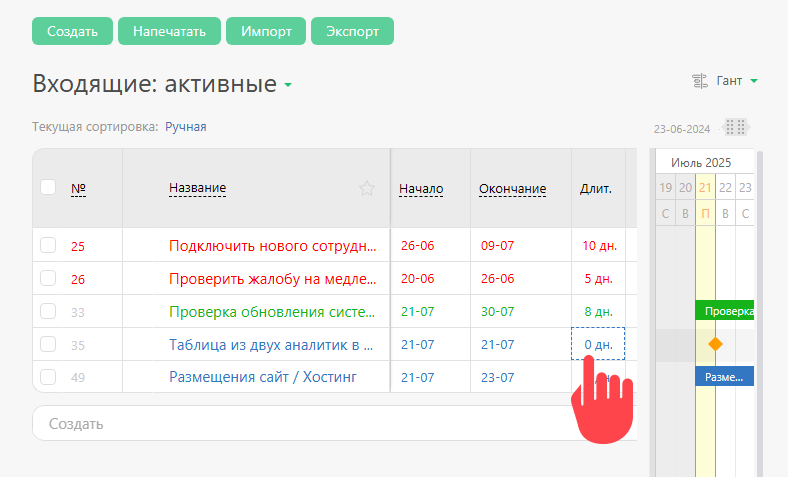This screenshot has height=477, width=788.
Task: Click the Gantt chart icon beside Гант
Action: [700, 81]
